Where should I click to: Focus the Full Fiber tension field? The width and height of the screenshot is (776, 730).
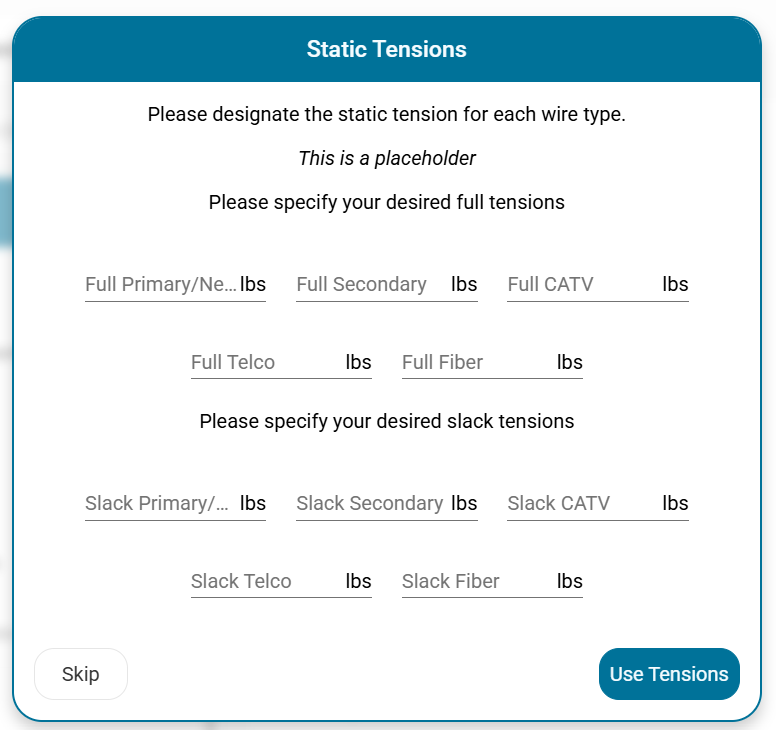pyautogui.click(x=477, y=363)
